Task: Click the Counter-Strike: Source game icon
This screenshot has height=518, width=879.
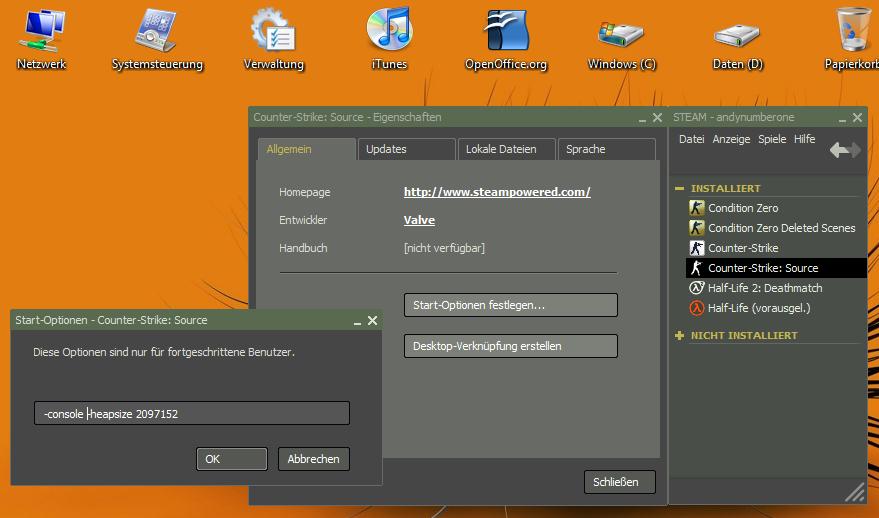Action: click(x=696, y=268)
